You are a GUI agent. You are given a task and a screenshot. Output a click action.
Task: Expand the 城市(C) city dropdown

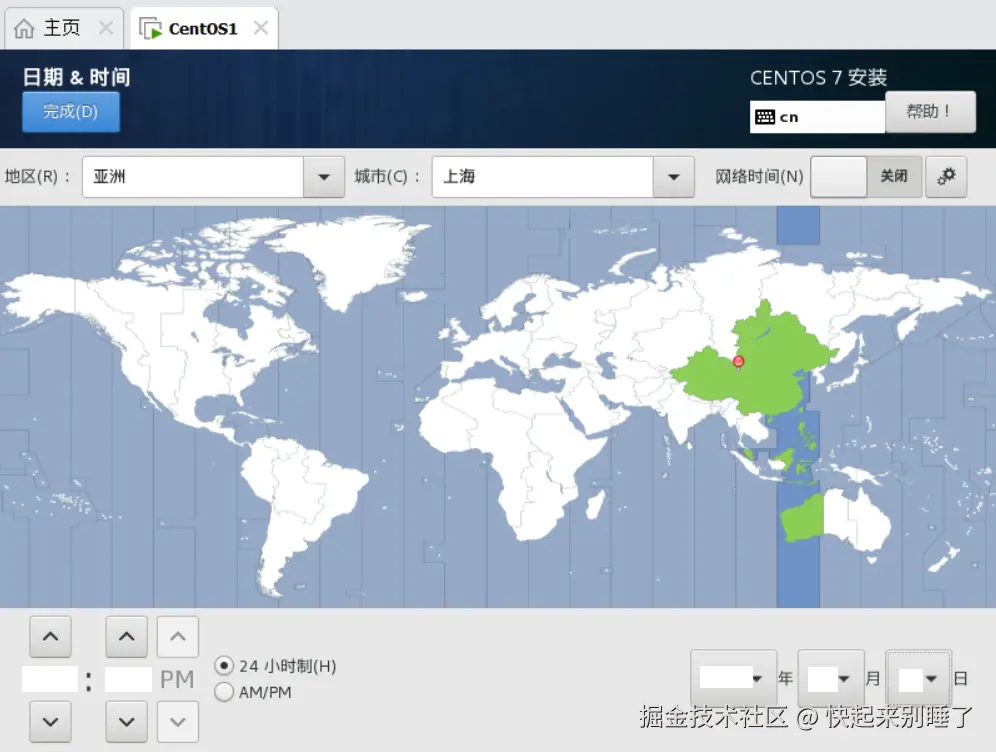coord(673,177)
